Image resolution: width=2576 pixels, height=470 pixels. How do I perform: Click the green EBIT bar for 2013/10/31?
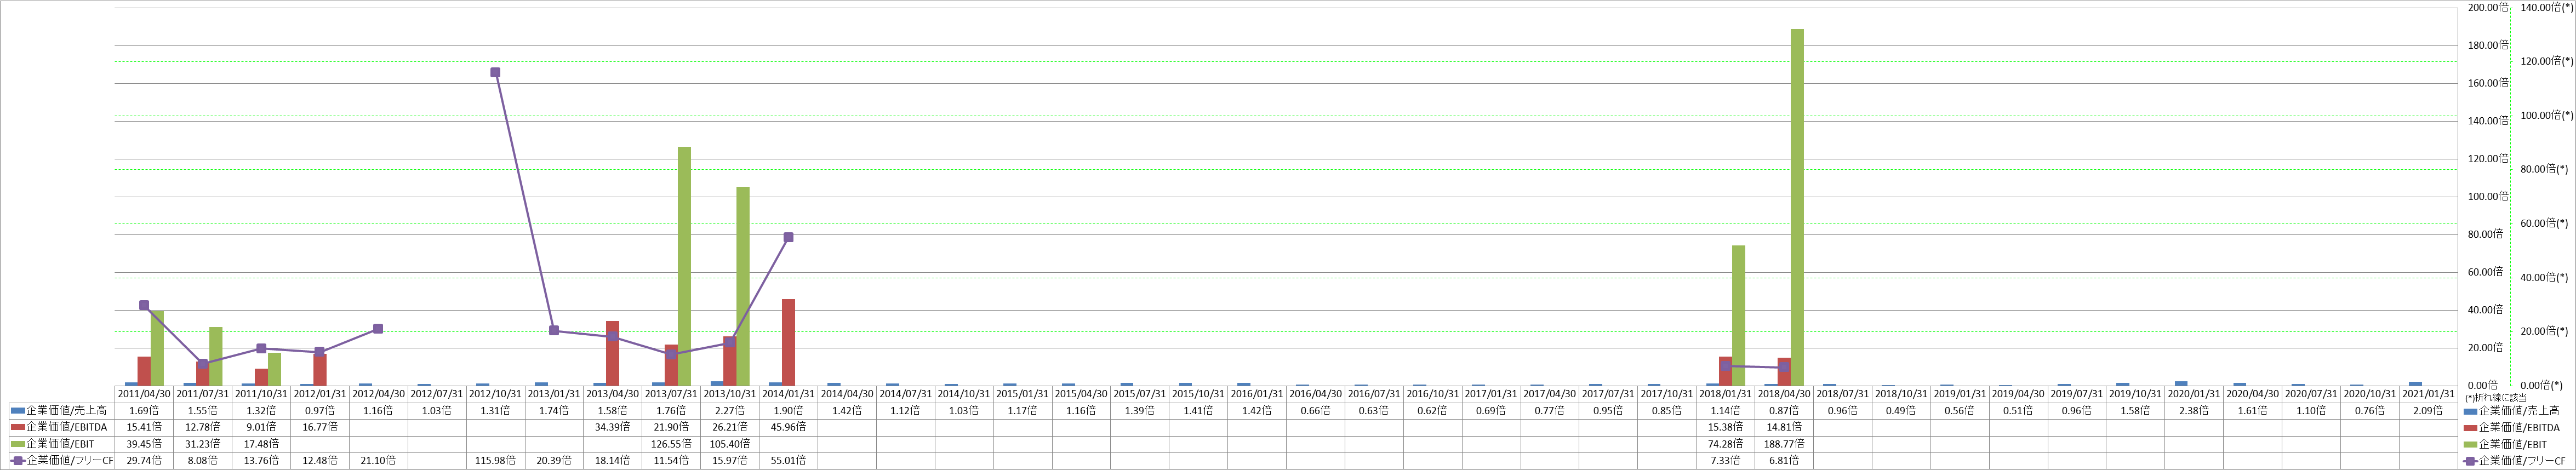click(743, 286)
